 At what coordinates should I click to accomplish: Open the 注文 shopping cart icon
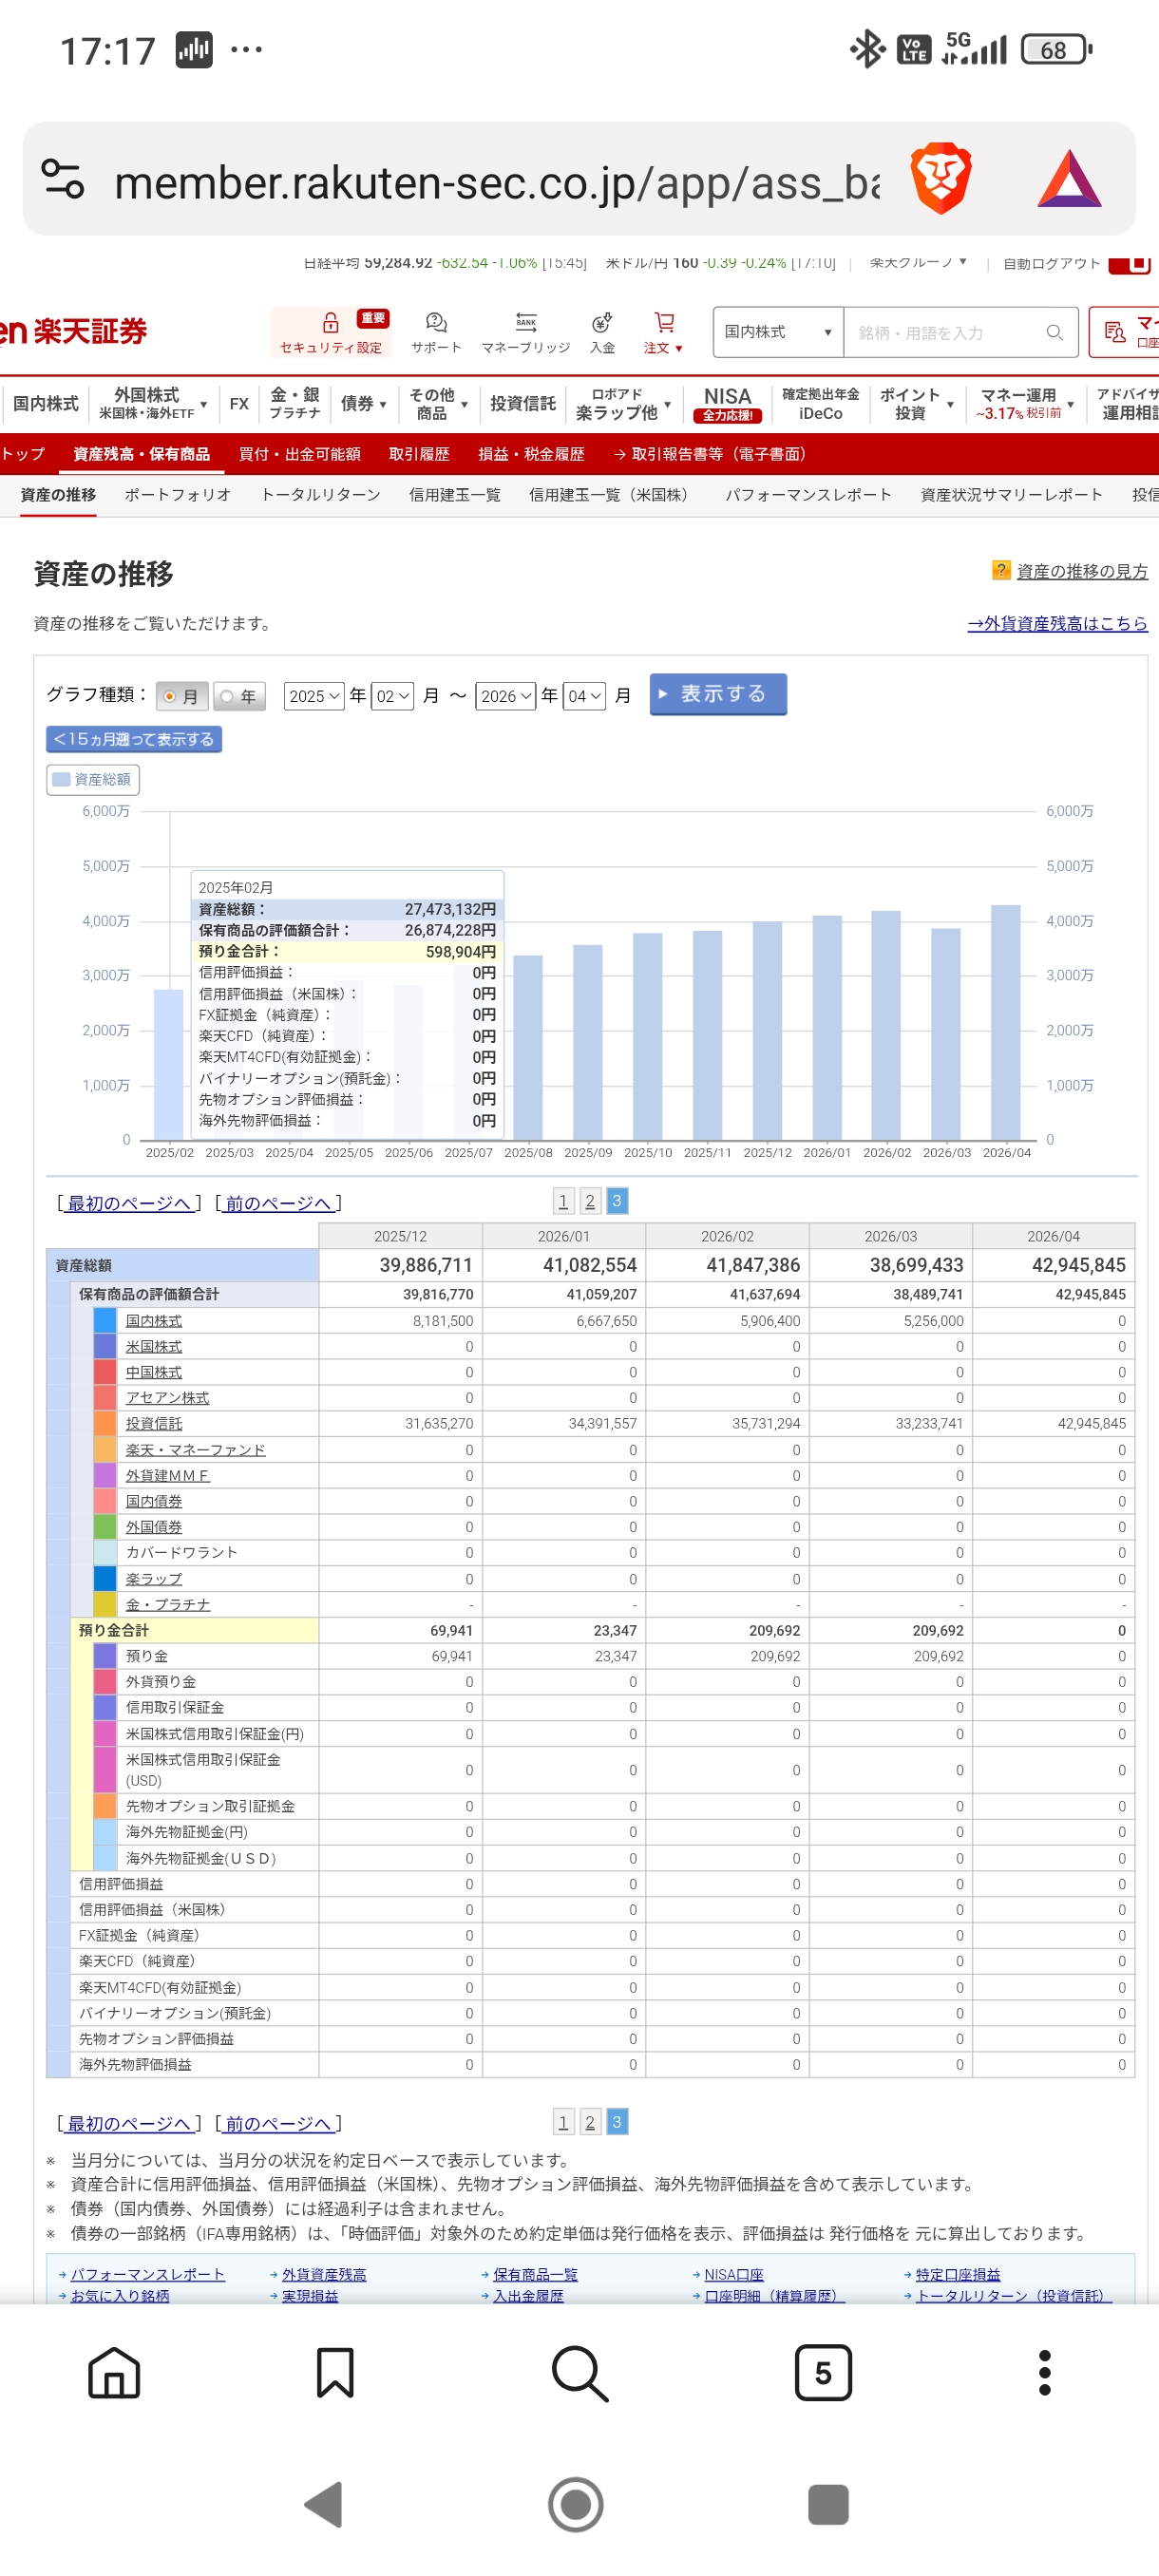663,323
